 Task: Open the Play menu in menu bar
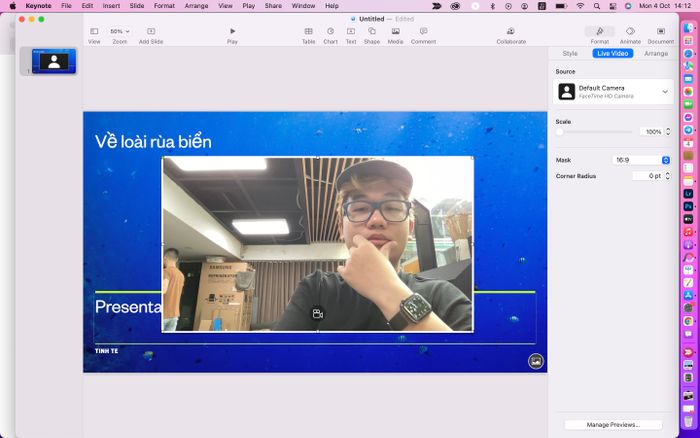coord(249,6)
